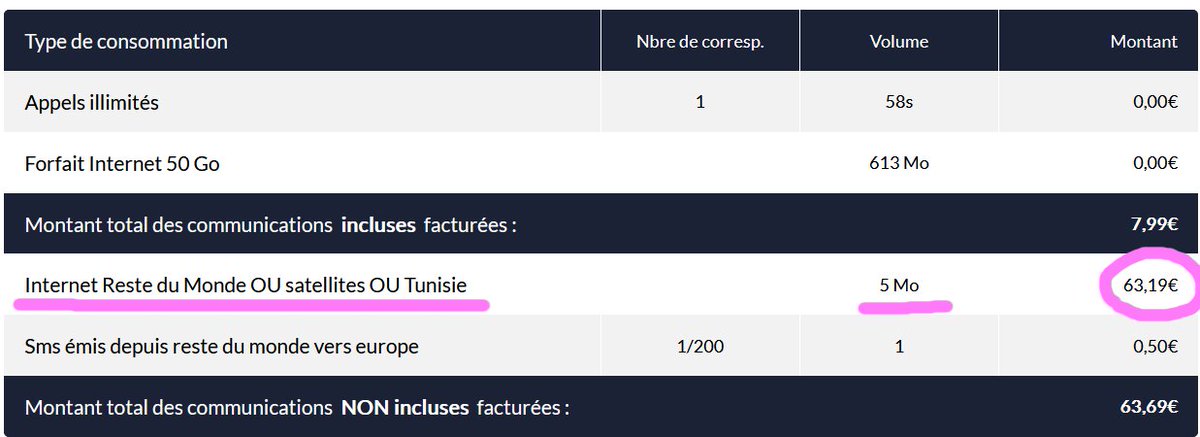Click the 613 Mo volume value

(x=899, y=163)
